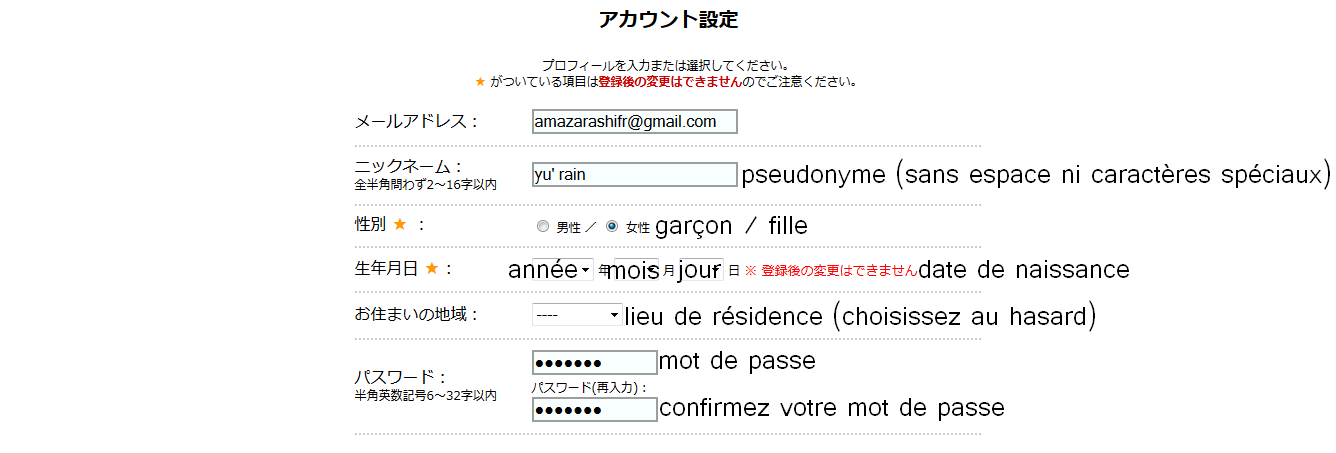Expand the お住まいの地域 region dropdown
The image size is (1336, 453).
(577, 315)
